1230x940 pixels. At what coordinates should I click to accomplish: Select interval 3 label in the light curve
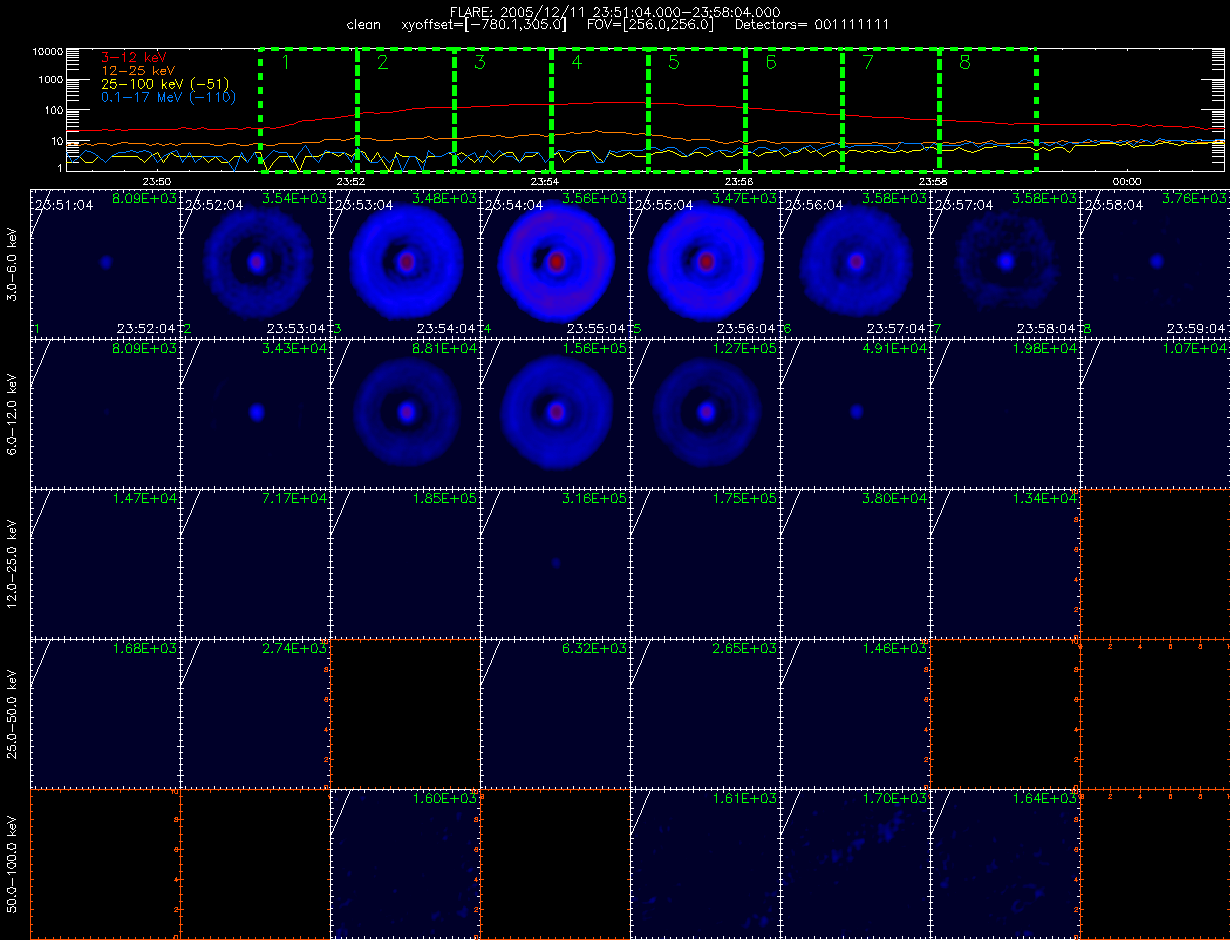coord(479,63)
